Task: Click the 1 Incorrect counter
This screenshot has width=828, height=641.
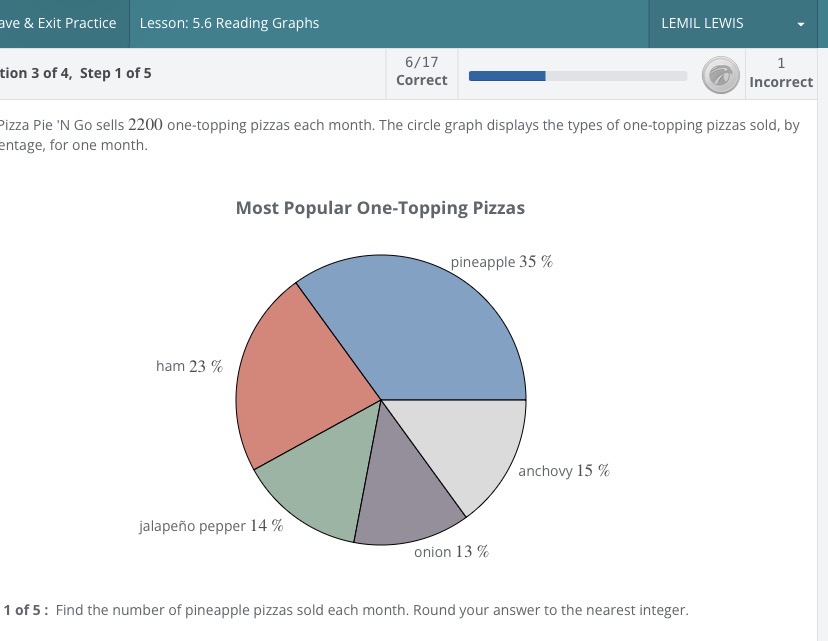Action: coord(781,69)
